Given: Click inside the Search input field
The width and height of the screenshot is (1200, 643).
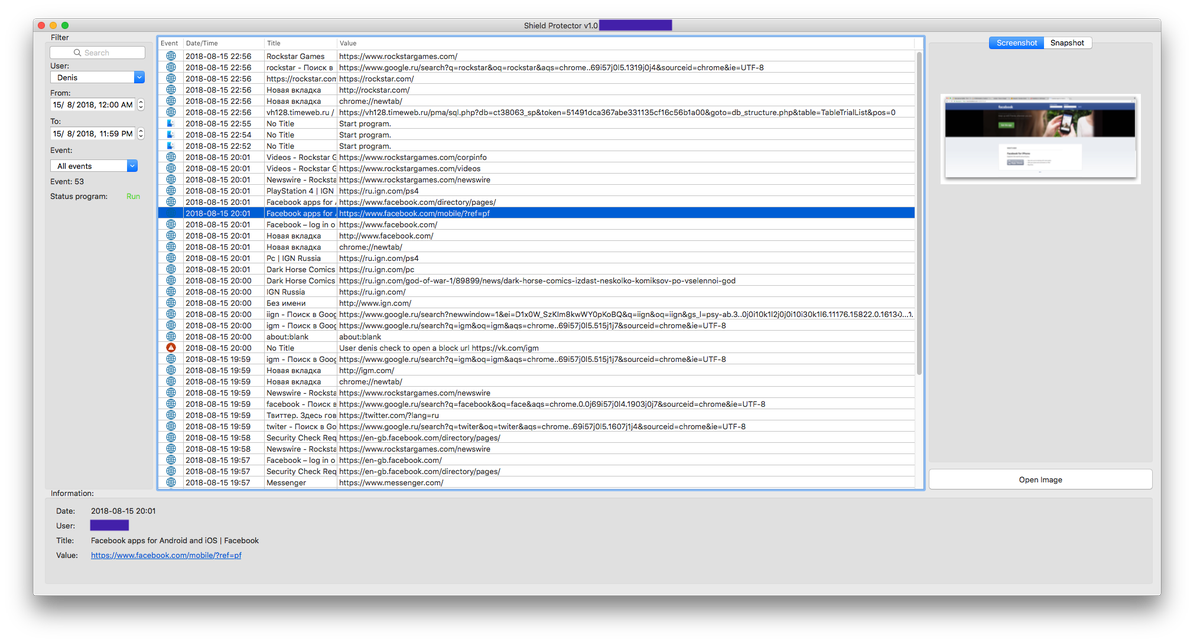Looking at the screenshot, I should (97, 51).
